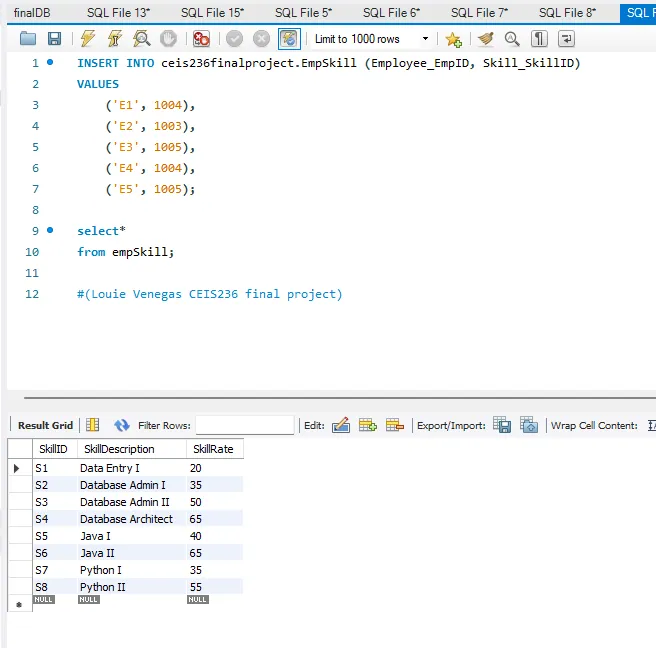The image size is (656, 648).
Task: Execute statement under cursor lightning icon
Action: [x=114, y=39]
